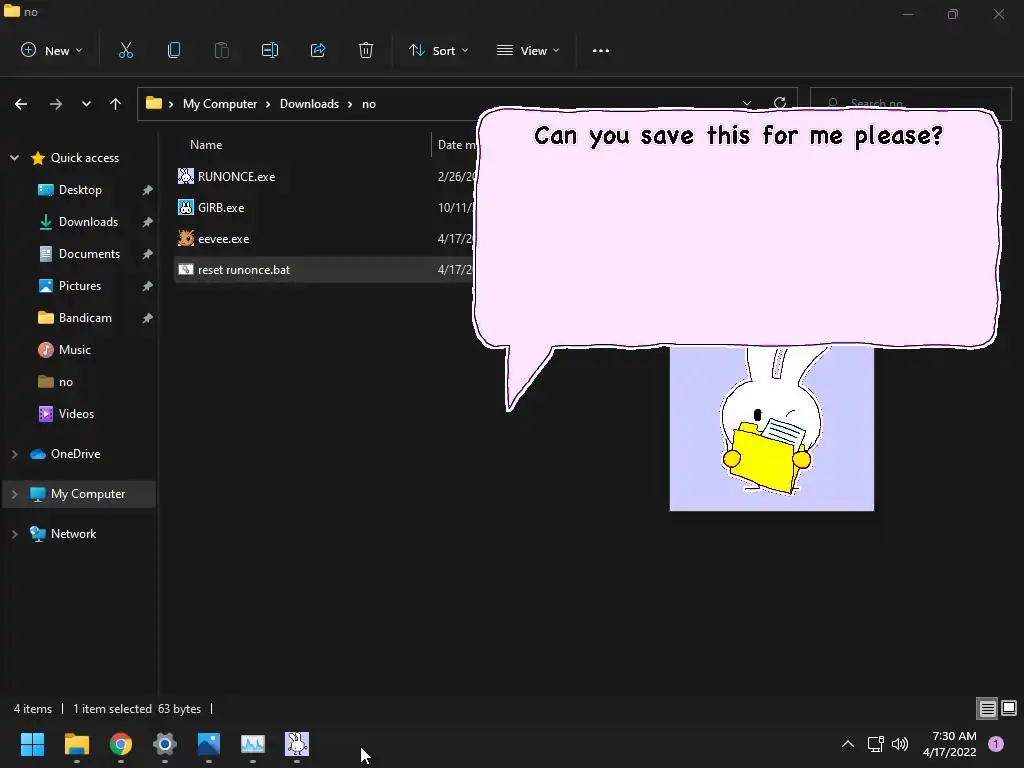Click the Paste clipboard icon
This screenshot has width=1024, height=768.
point(222,50)
